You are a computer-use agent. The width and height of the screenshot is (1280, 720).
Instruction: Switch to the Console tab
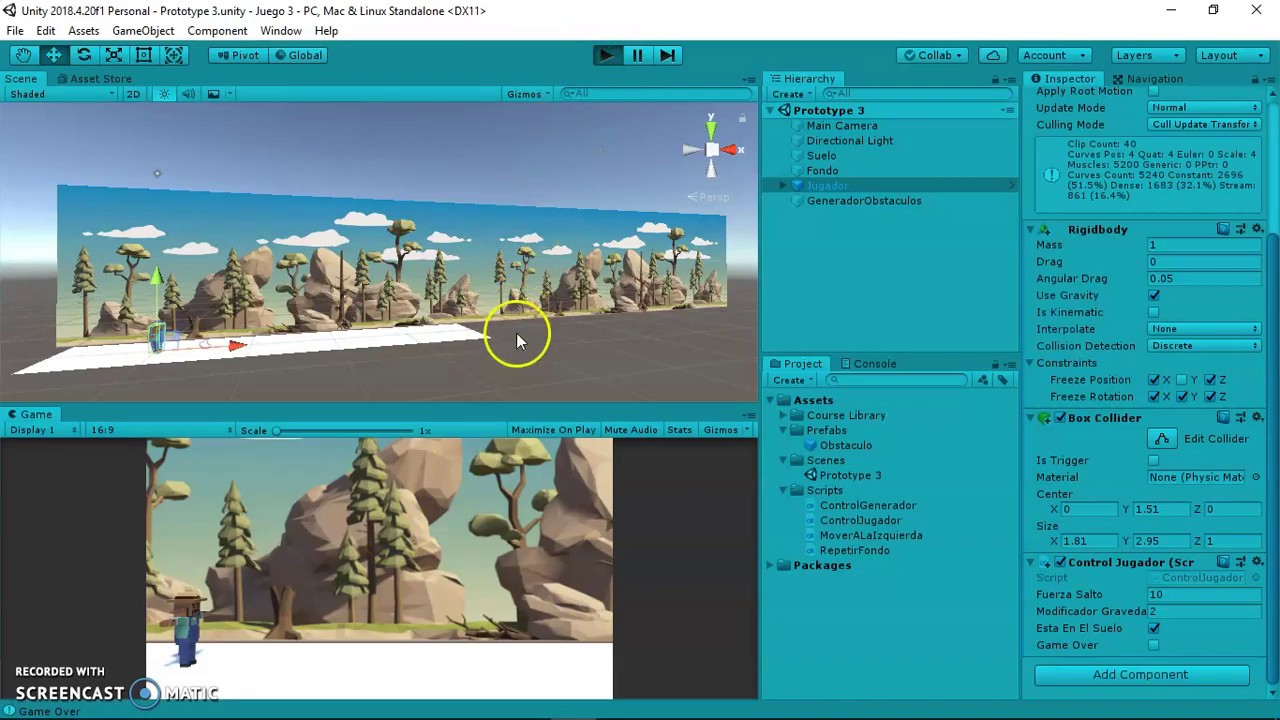click(x=867, y=364)
